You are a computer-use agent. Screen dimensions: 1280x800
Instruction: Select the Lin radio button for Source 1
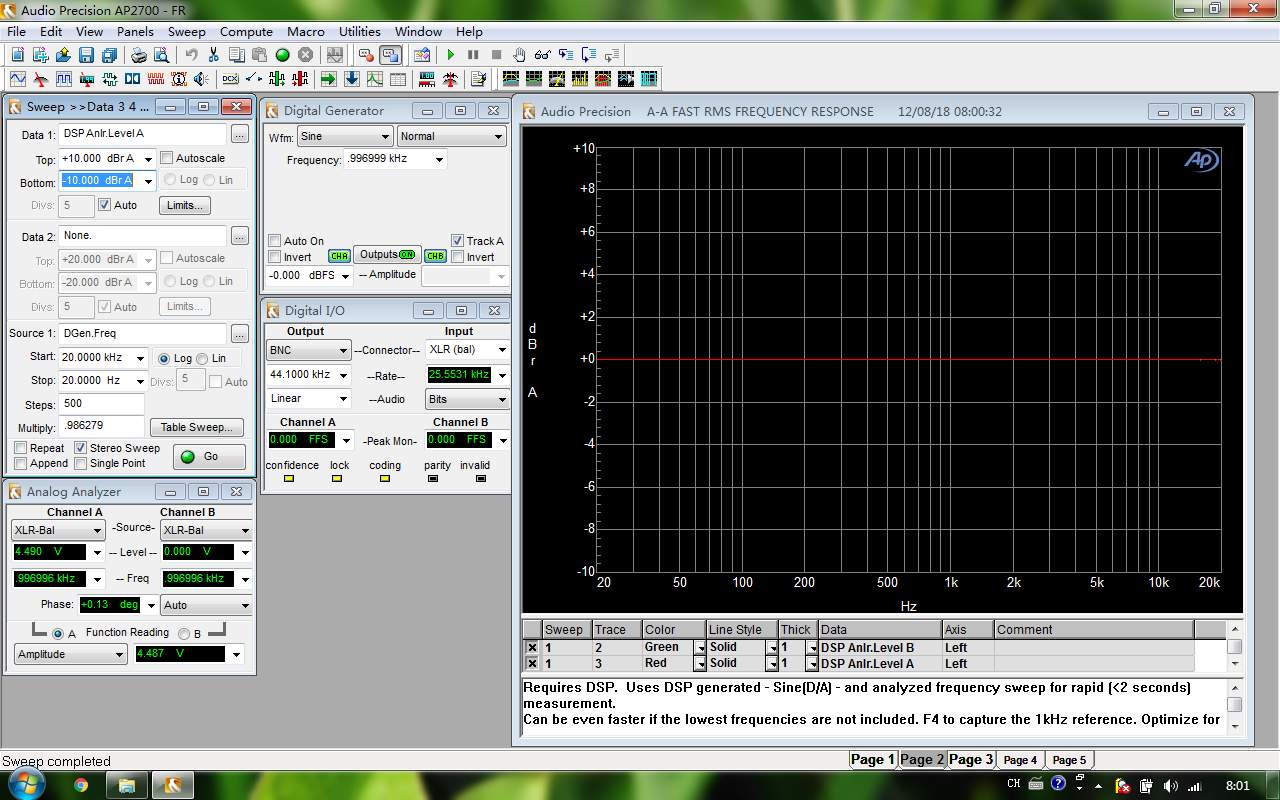point(202,358)
